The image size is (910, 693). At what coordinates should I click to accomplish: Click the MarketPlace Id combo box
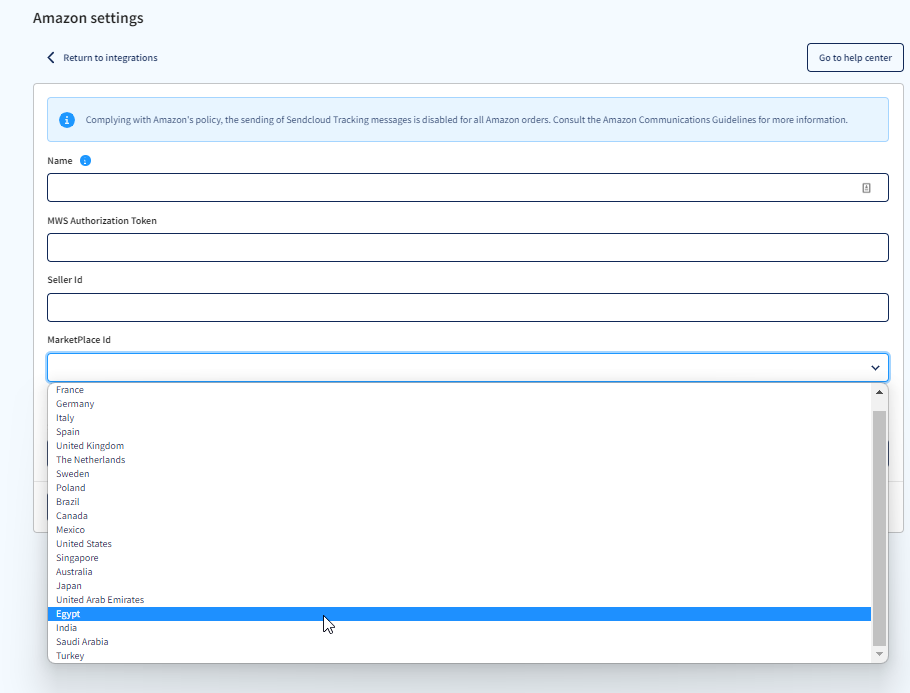point(468,367)
